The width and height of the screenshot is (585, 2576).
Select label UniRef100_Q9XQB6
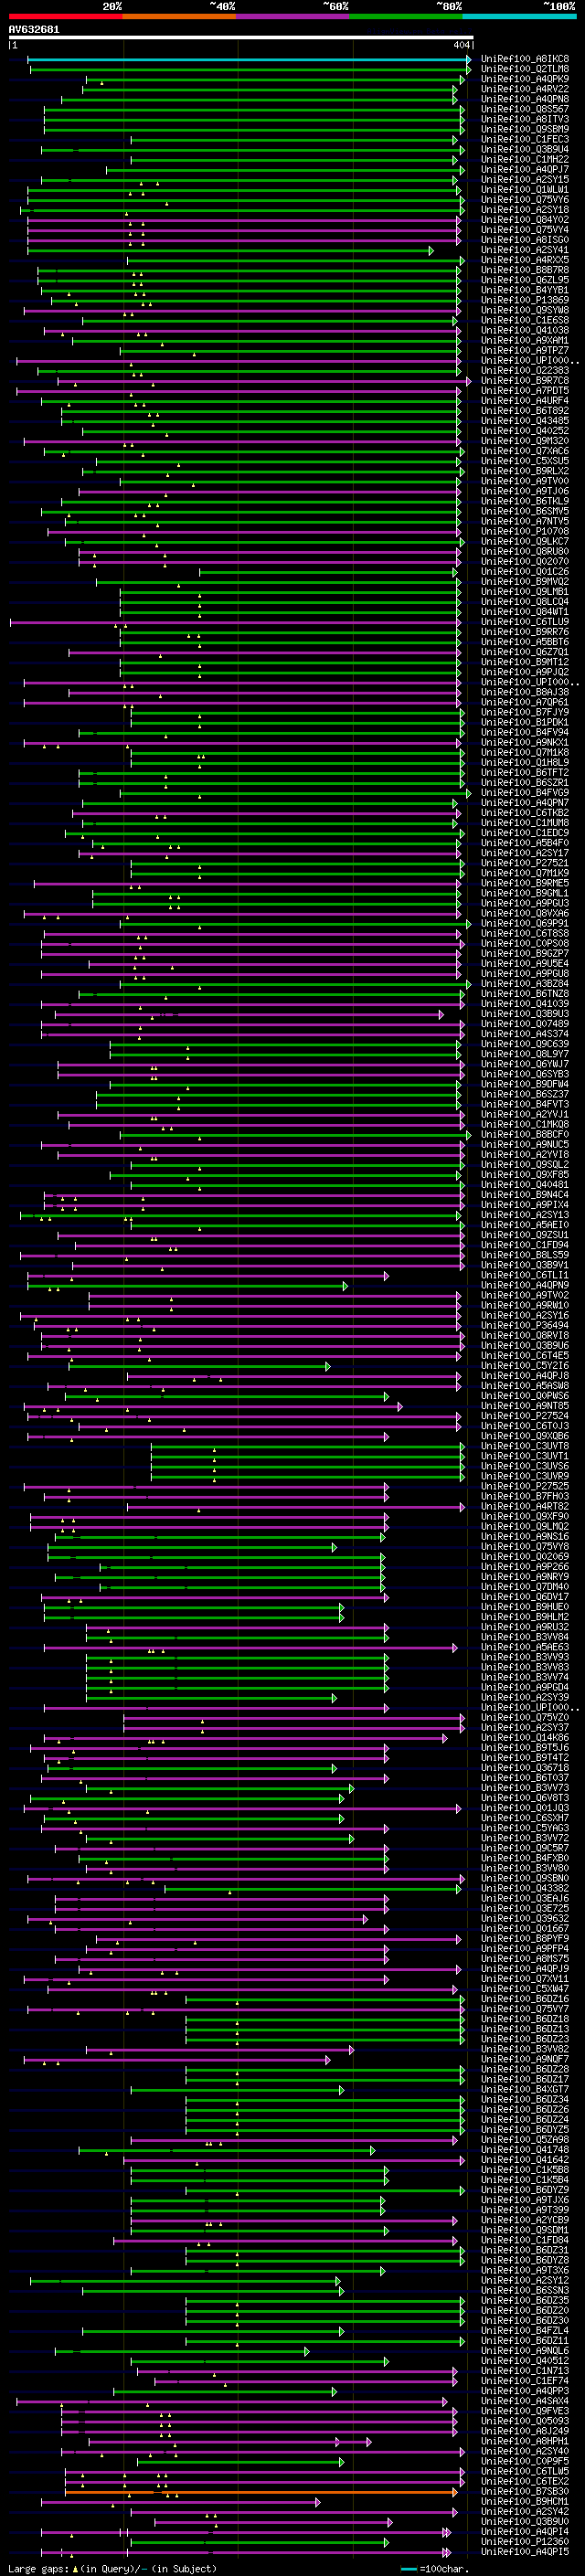coord(524,1436)
